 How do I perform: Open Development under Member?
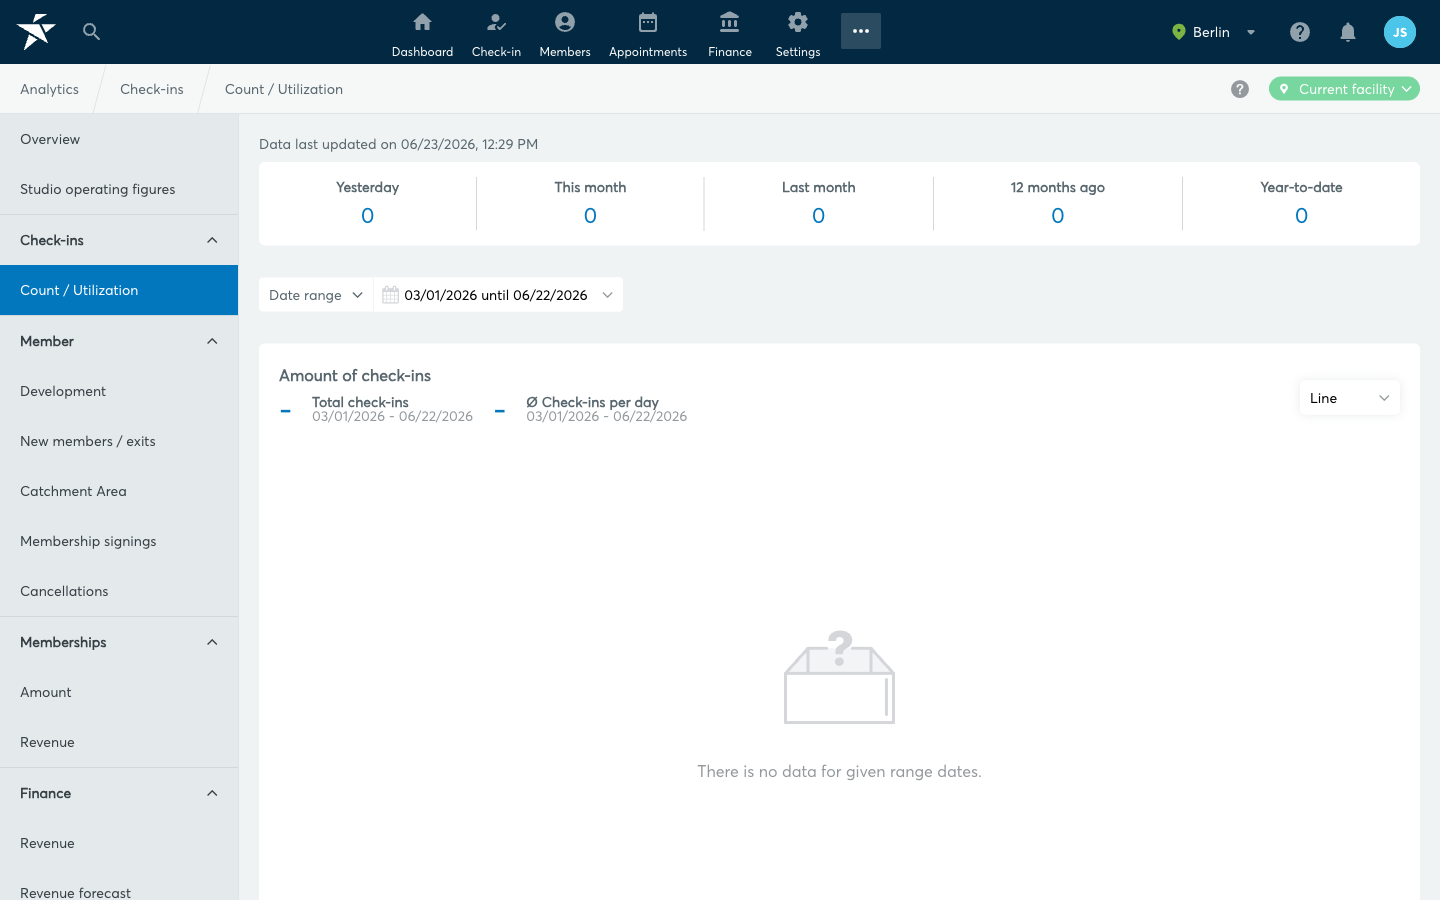pos(119,391)
